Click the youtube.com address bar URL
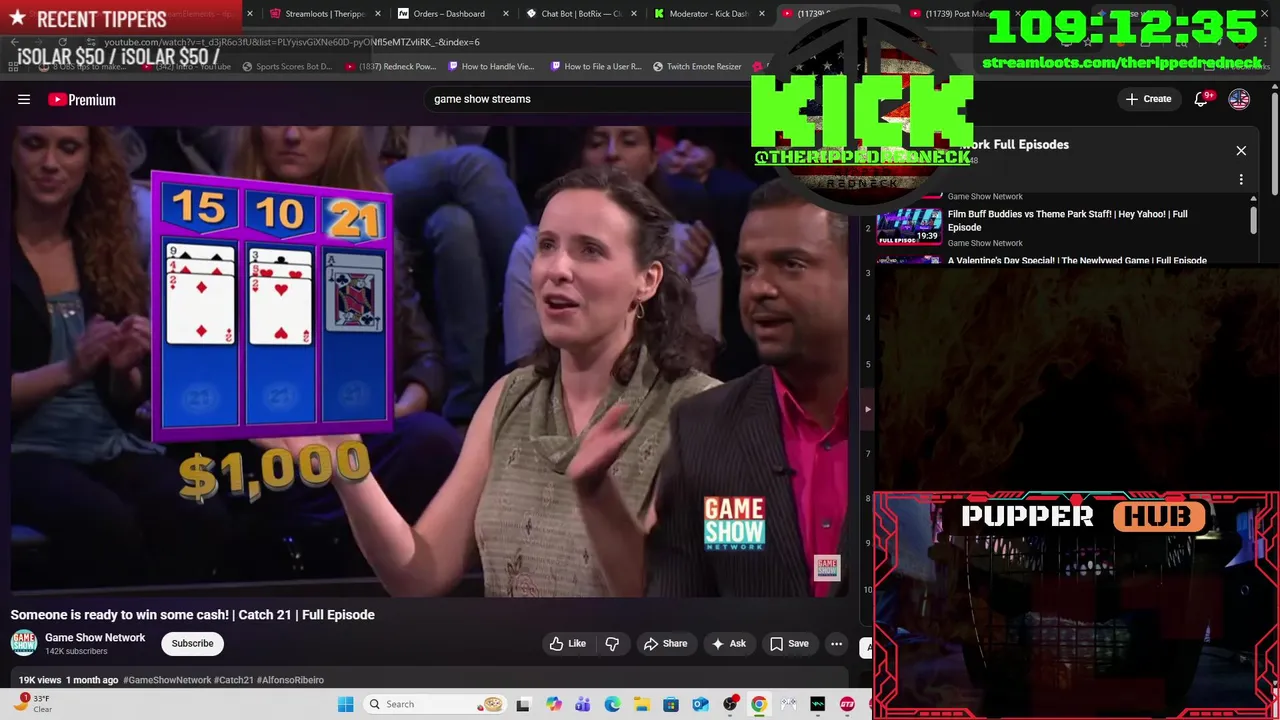This screenshot has height=720, width=1280. tap(292, 42)
